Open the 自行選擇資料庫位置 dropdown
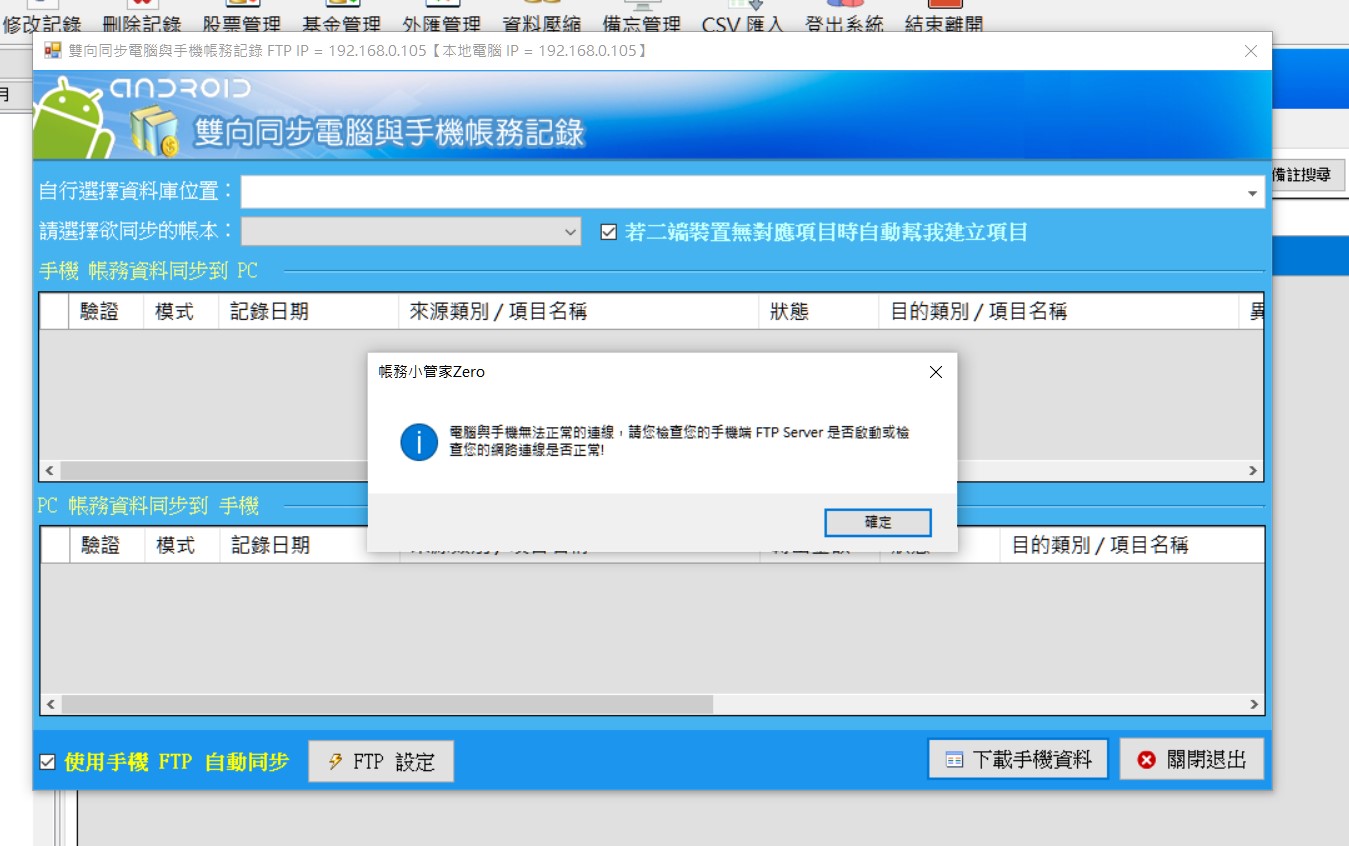 pos(1252,193)
